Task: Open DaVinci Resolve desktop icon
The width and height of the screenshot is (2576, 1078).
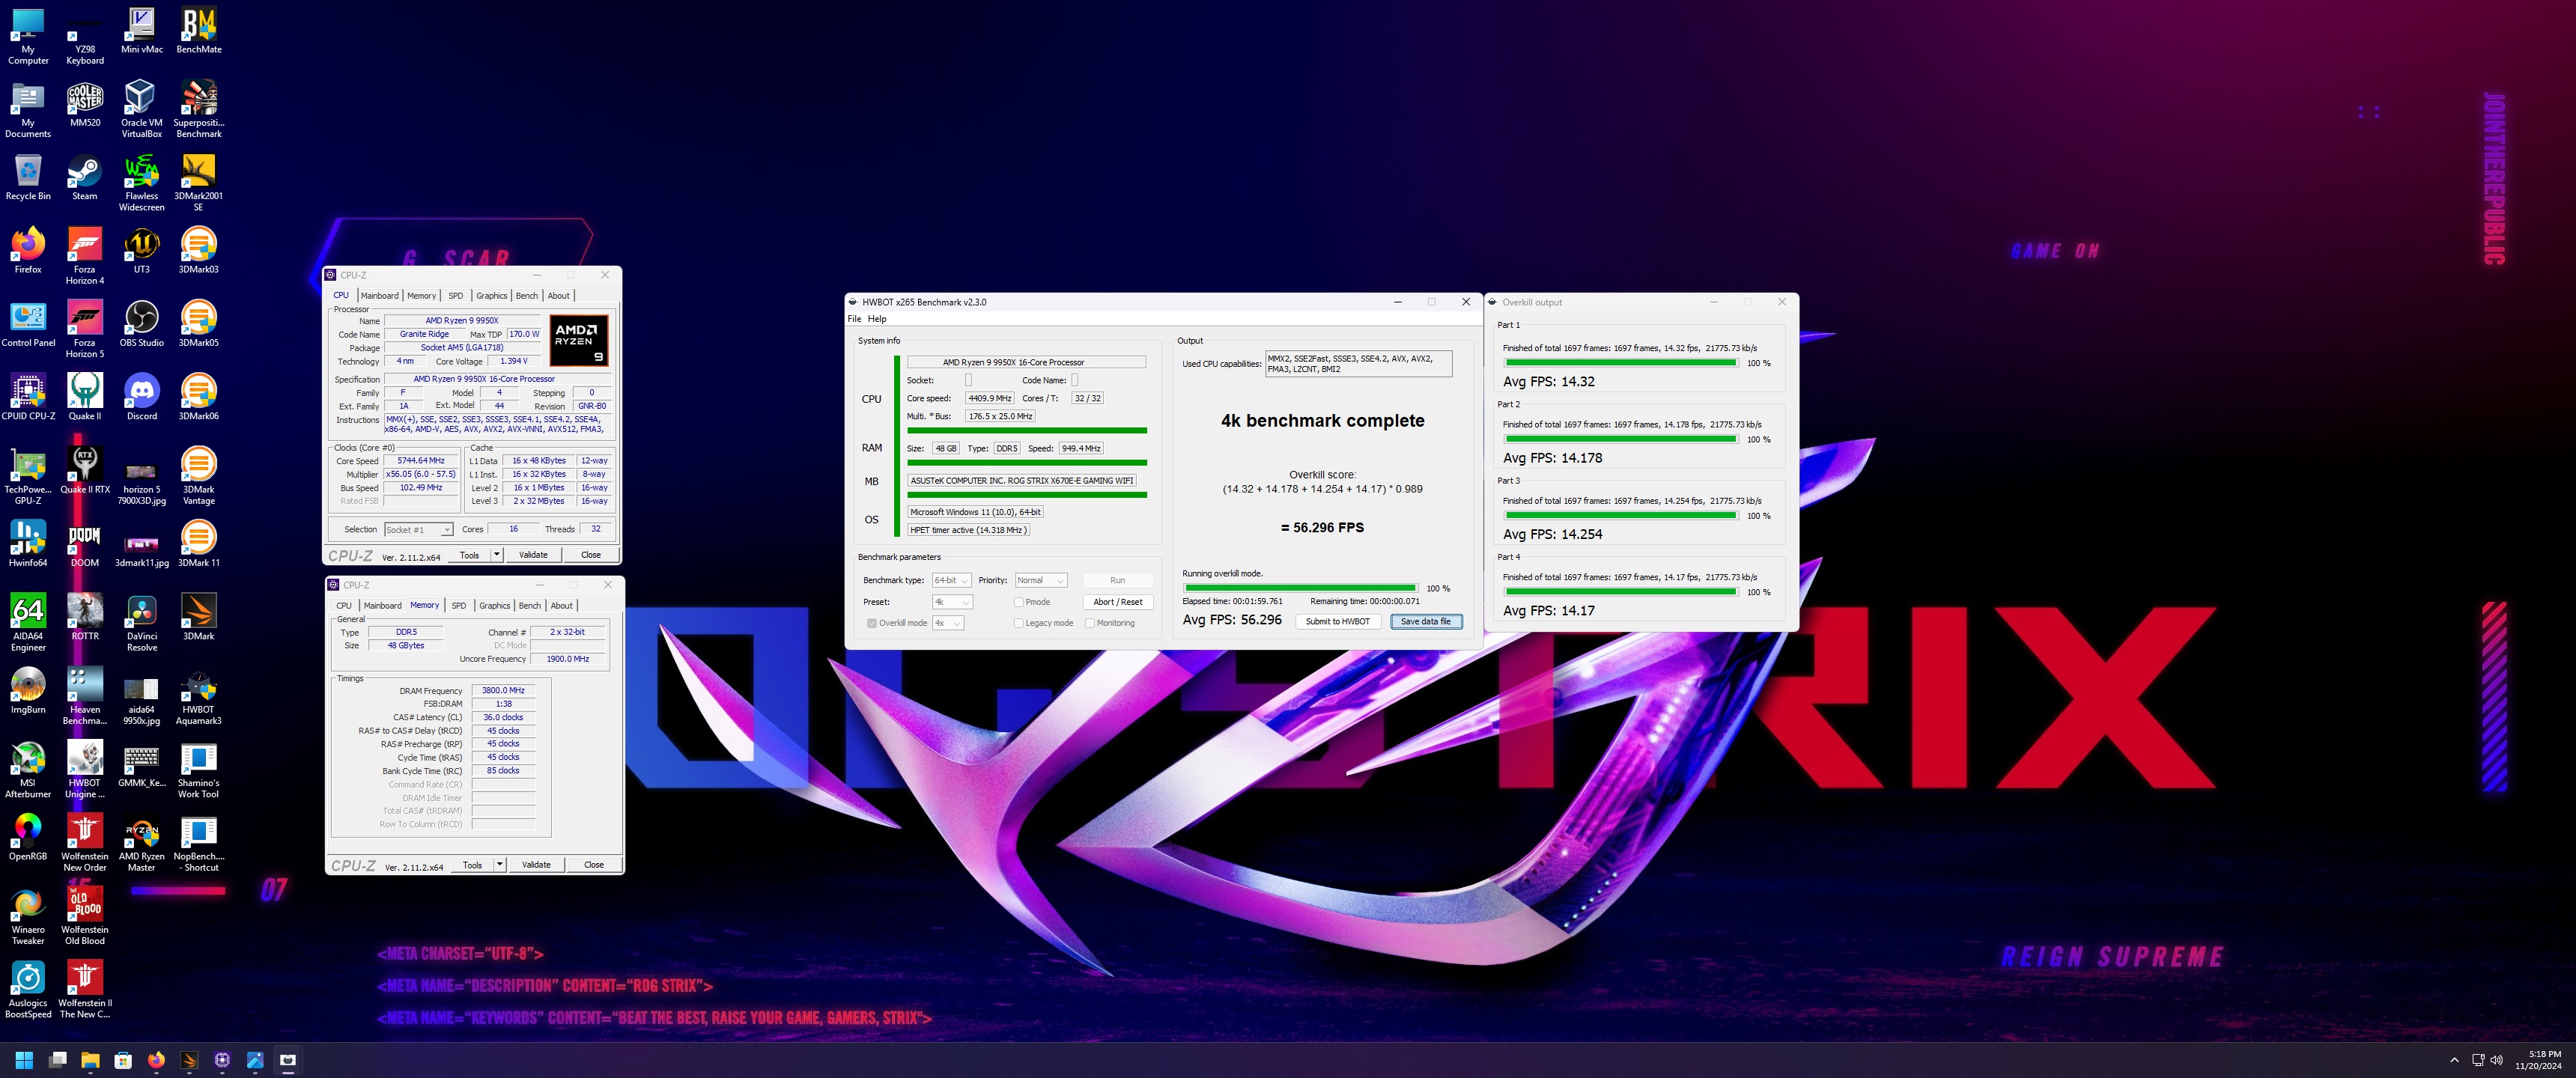Action: [x=142, y=623]
